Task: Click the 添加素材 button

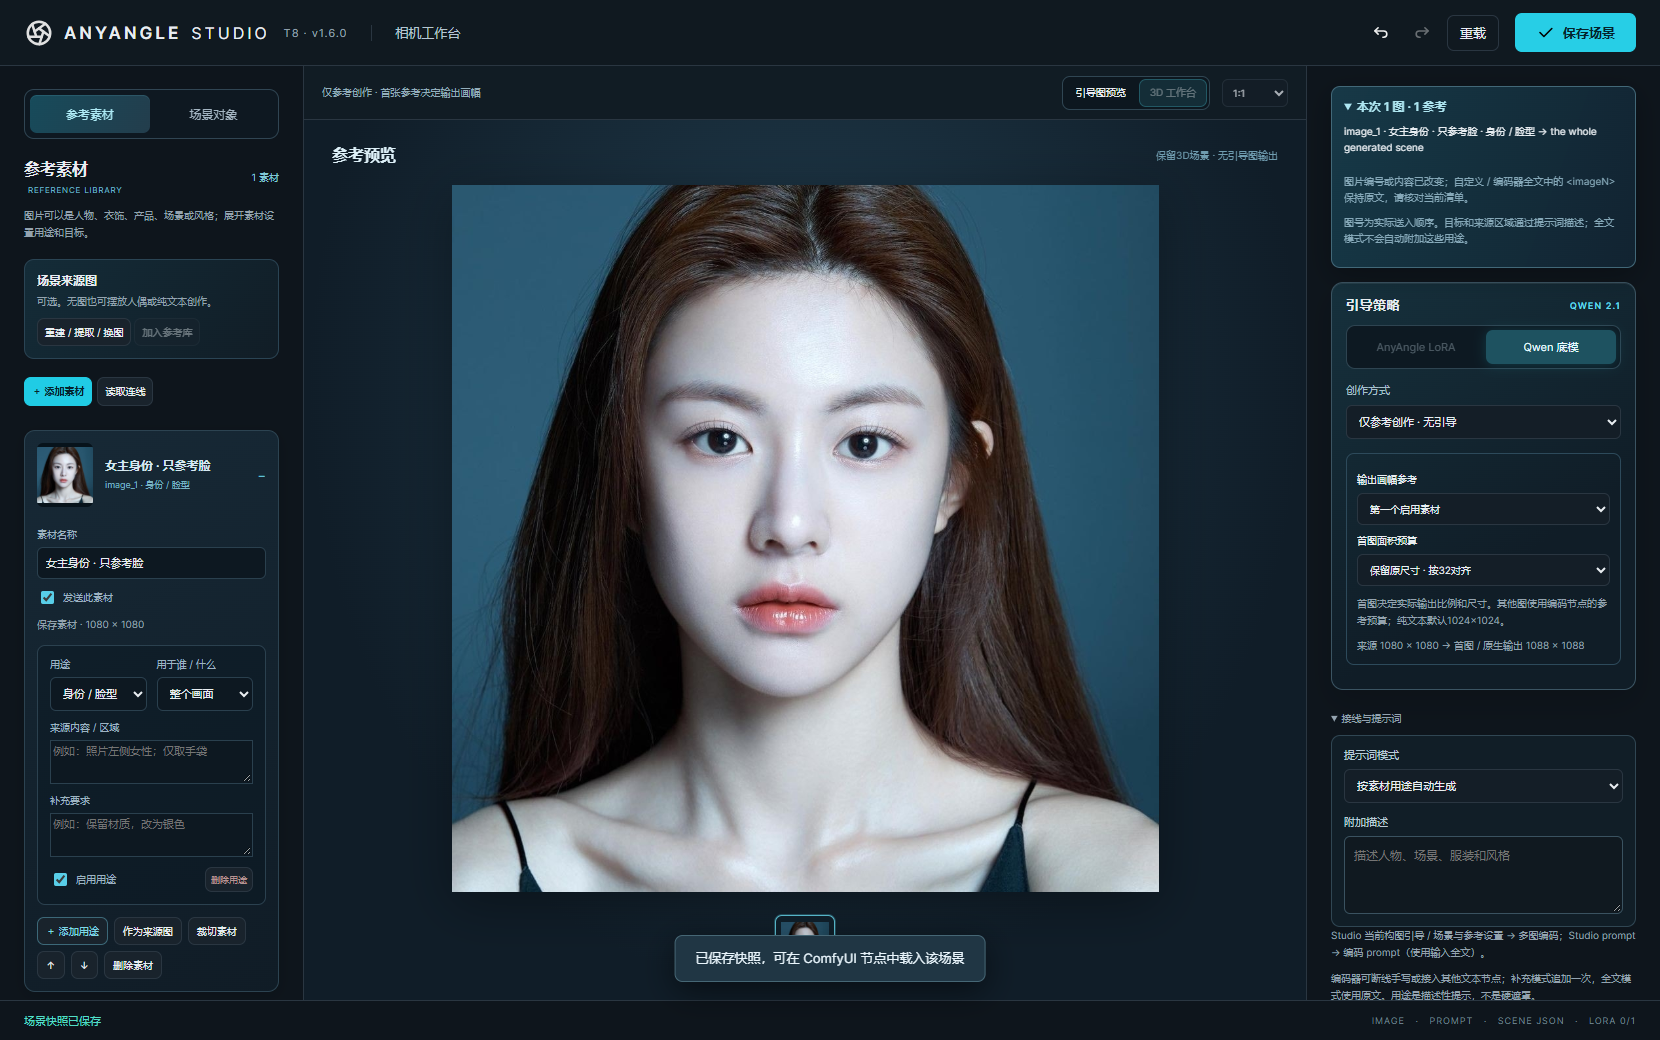Action: [x=58, y=391]
